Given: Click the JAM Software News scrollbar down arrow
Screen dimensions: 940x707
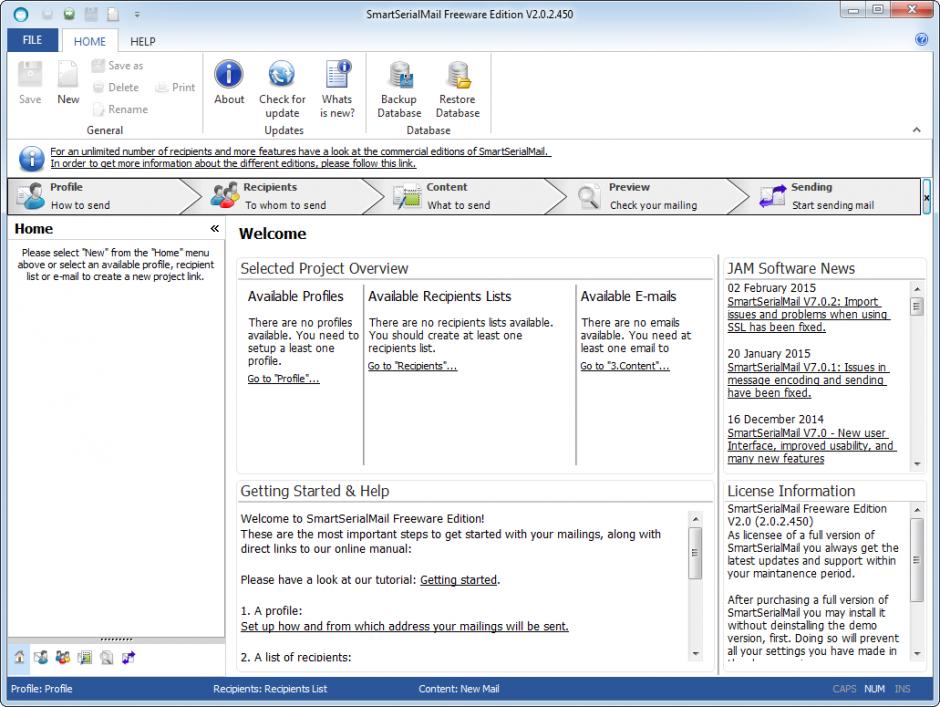Looking at the screenshot, I should tap(917, 464).
